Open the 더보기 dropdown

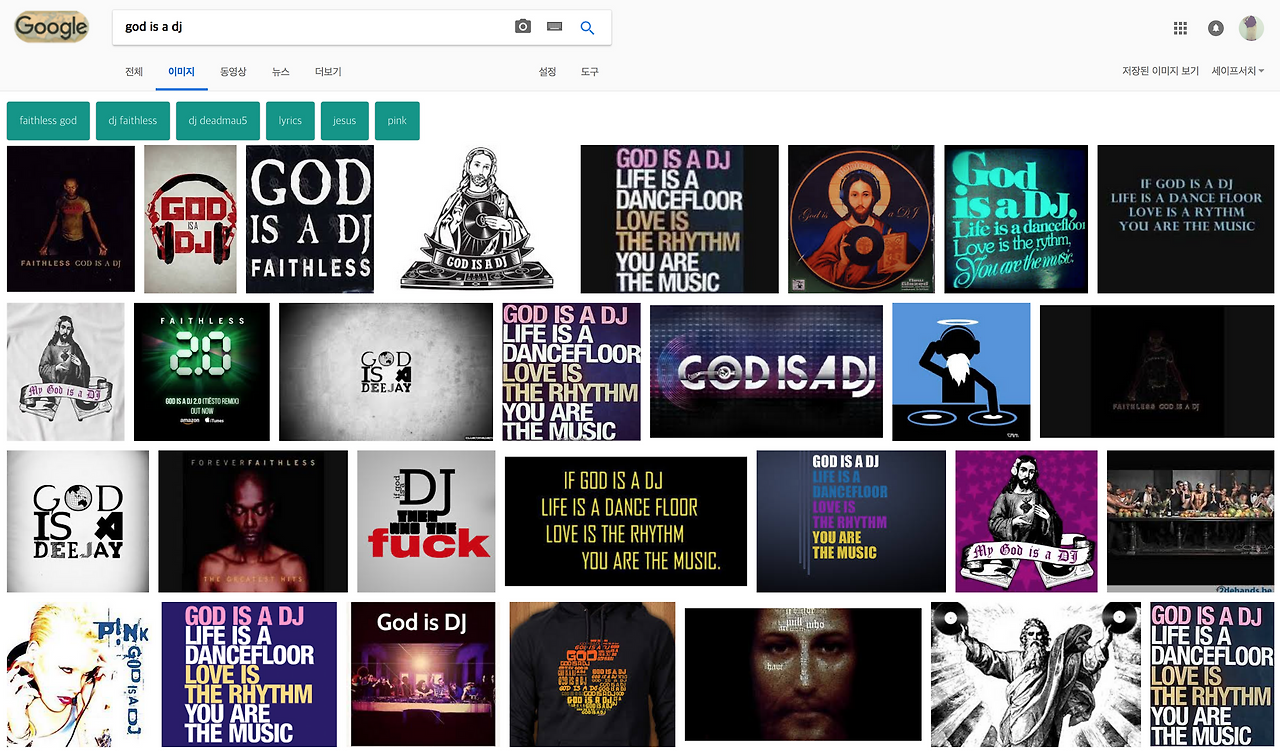click(325, 71)
